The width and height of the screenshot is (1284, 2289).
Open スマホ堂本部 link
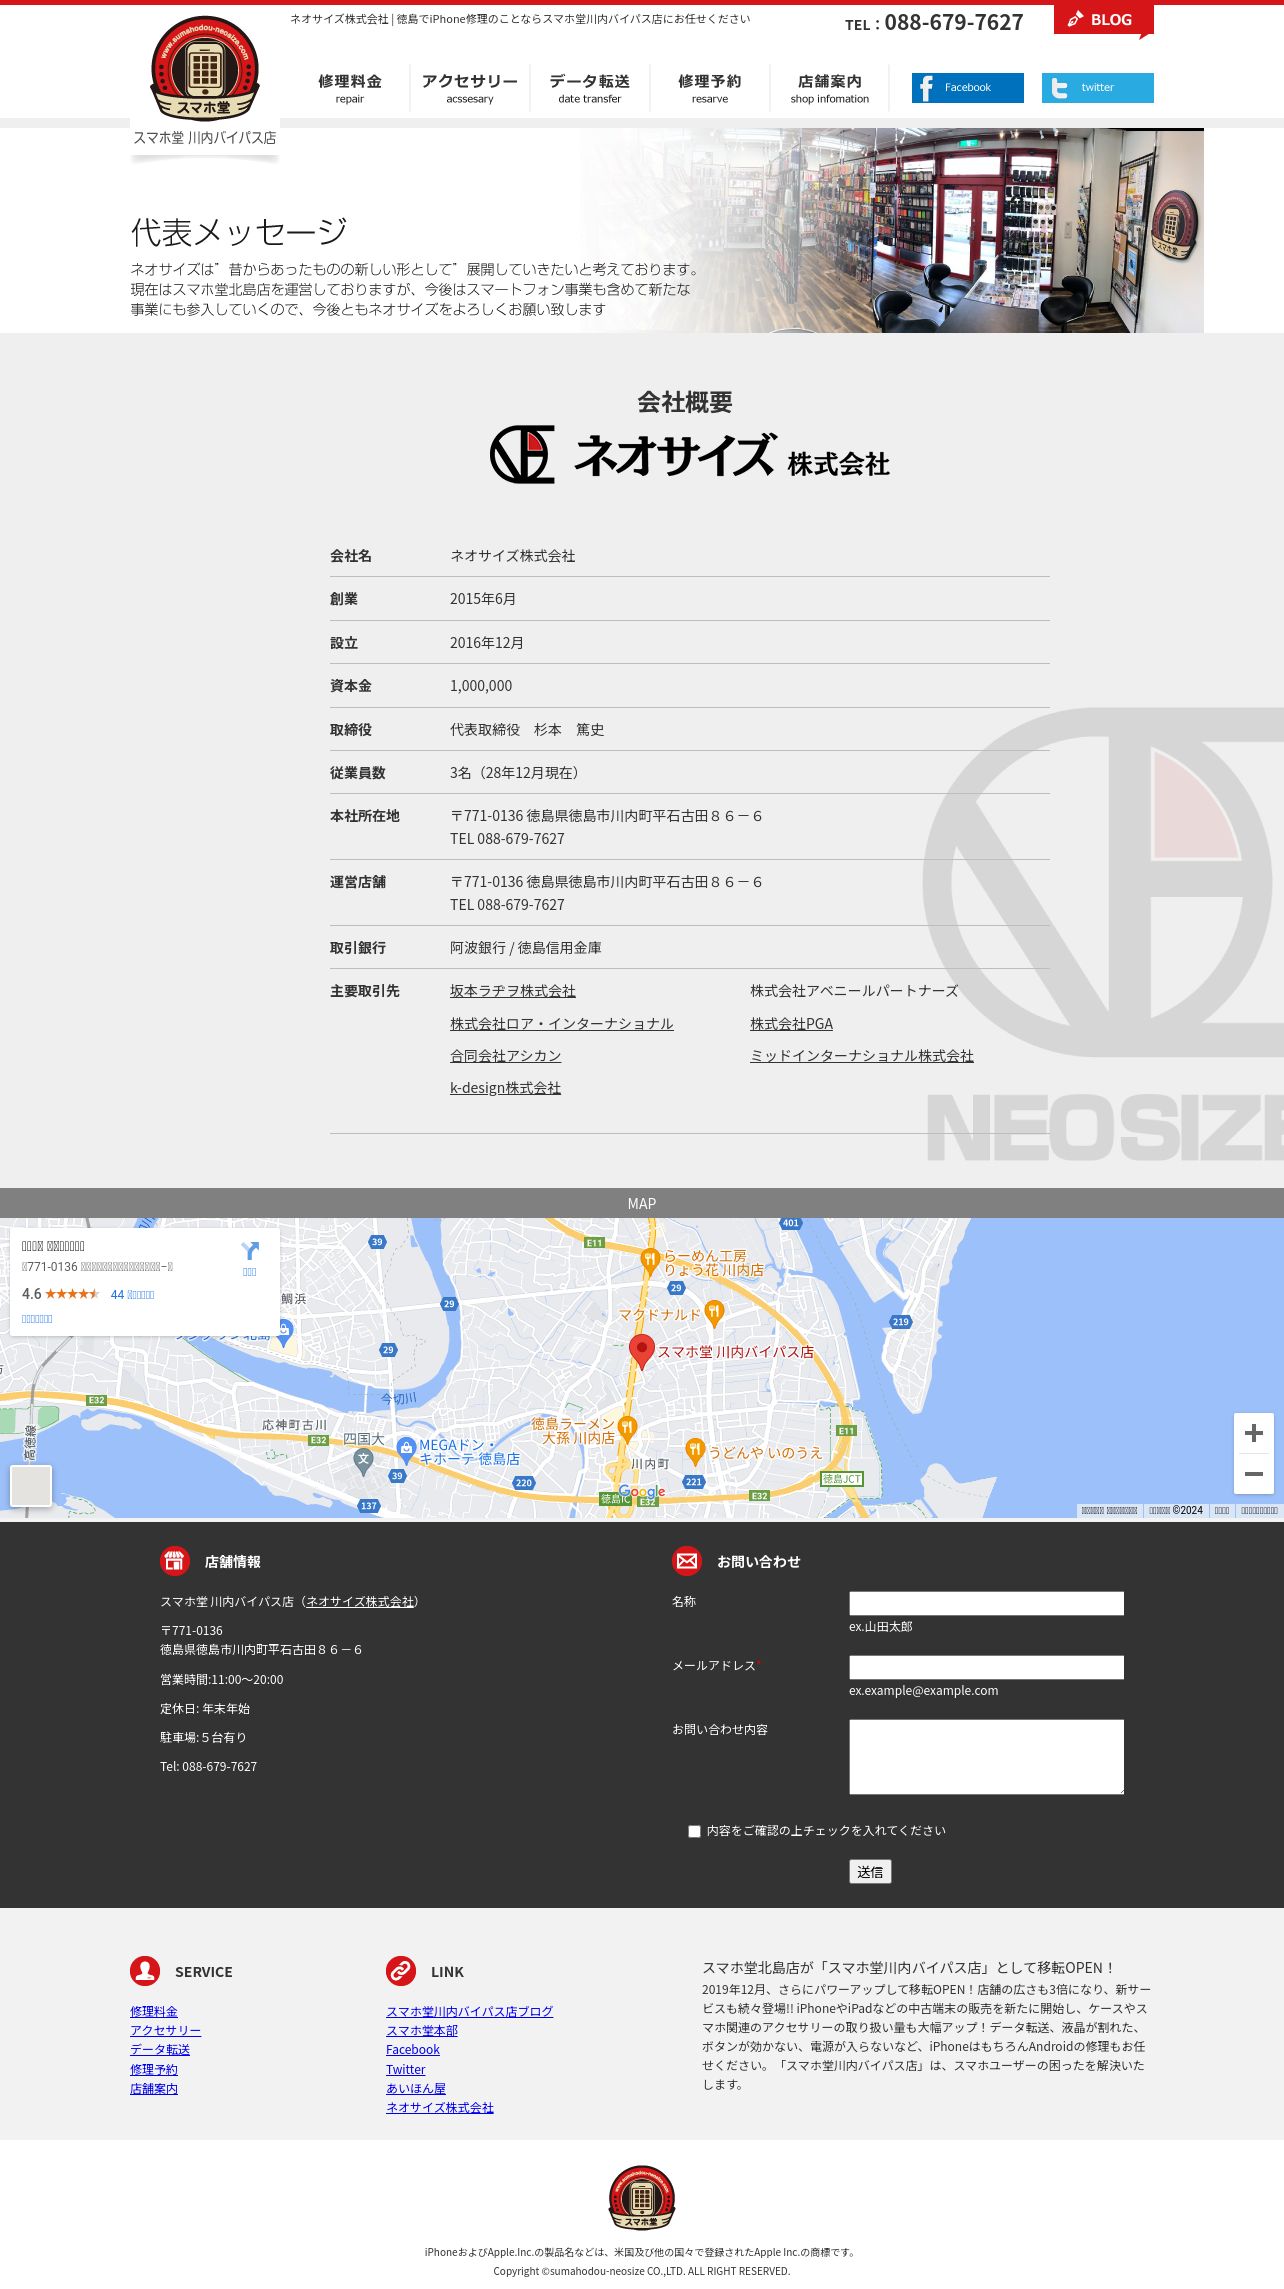click(x=422, y=2030)
